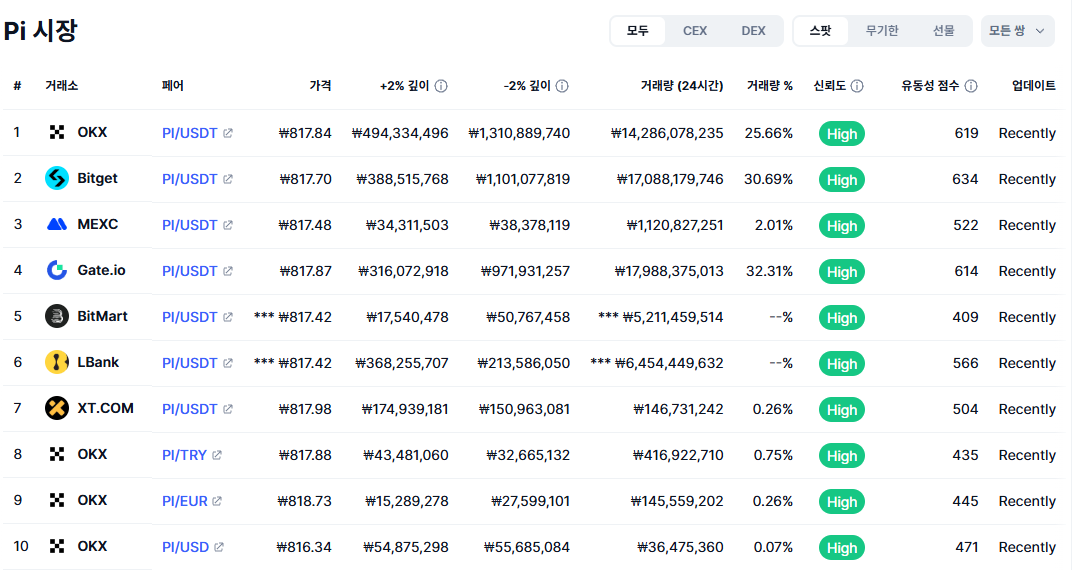Open external link icon for BitMart PI/USDT

click(x=228, y=317)
